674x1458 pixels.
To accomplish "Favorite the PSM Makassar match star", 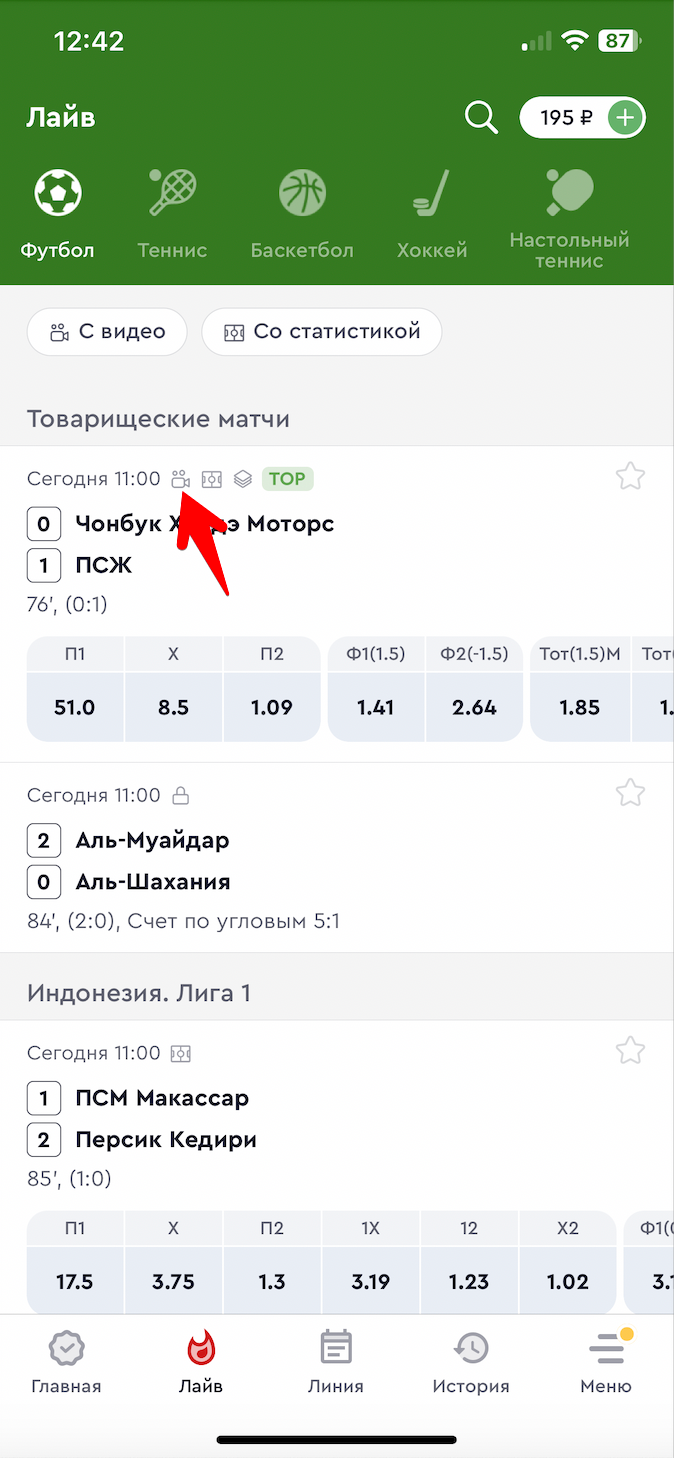I will tap(630, 1050).
